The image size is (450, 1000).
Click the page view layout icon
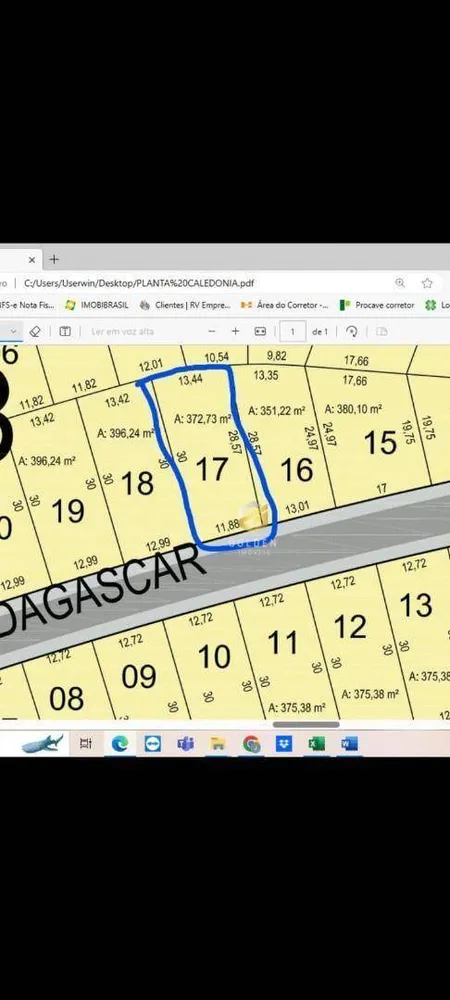coord(382,331)
